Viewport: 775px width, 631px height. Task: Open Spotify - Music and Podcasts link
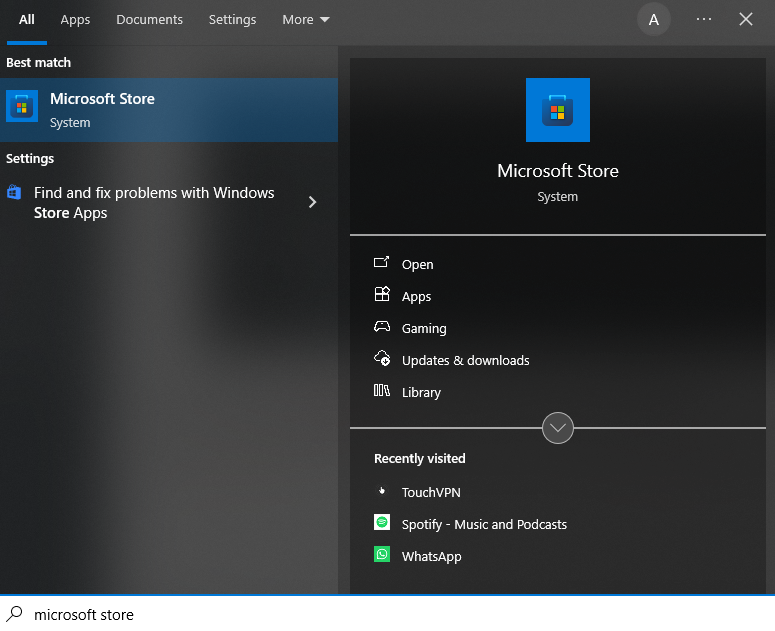(x=484, y=524)
